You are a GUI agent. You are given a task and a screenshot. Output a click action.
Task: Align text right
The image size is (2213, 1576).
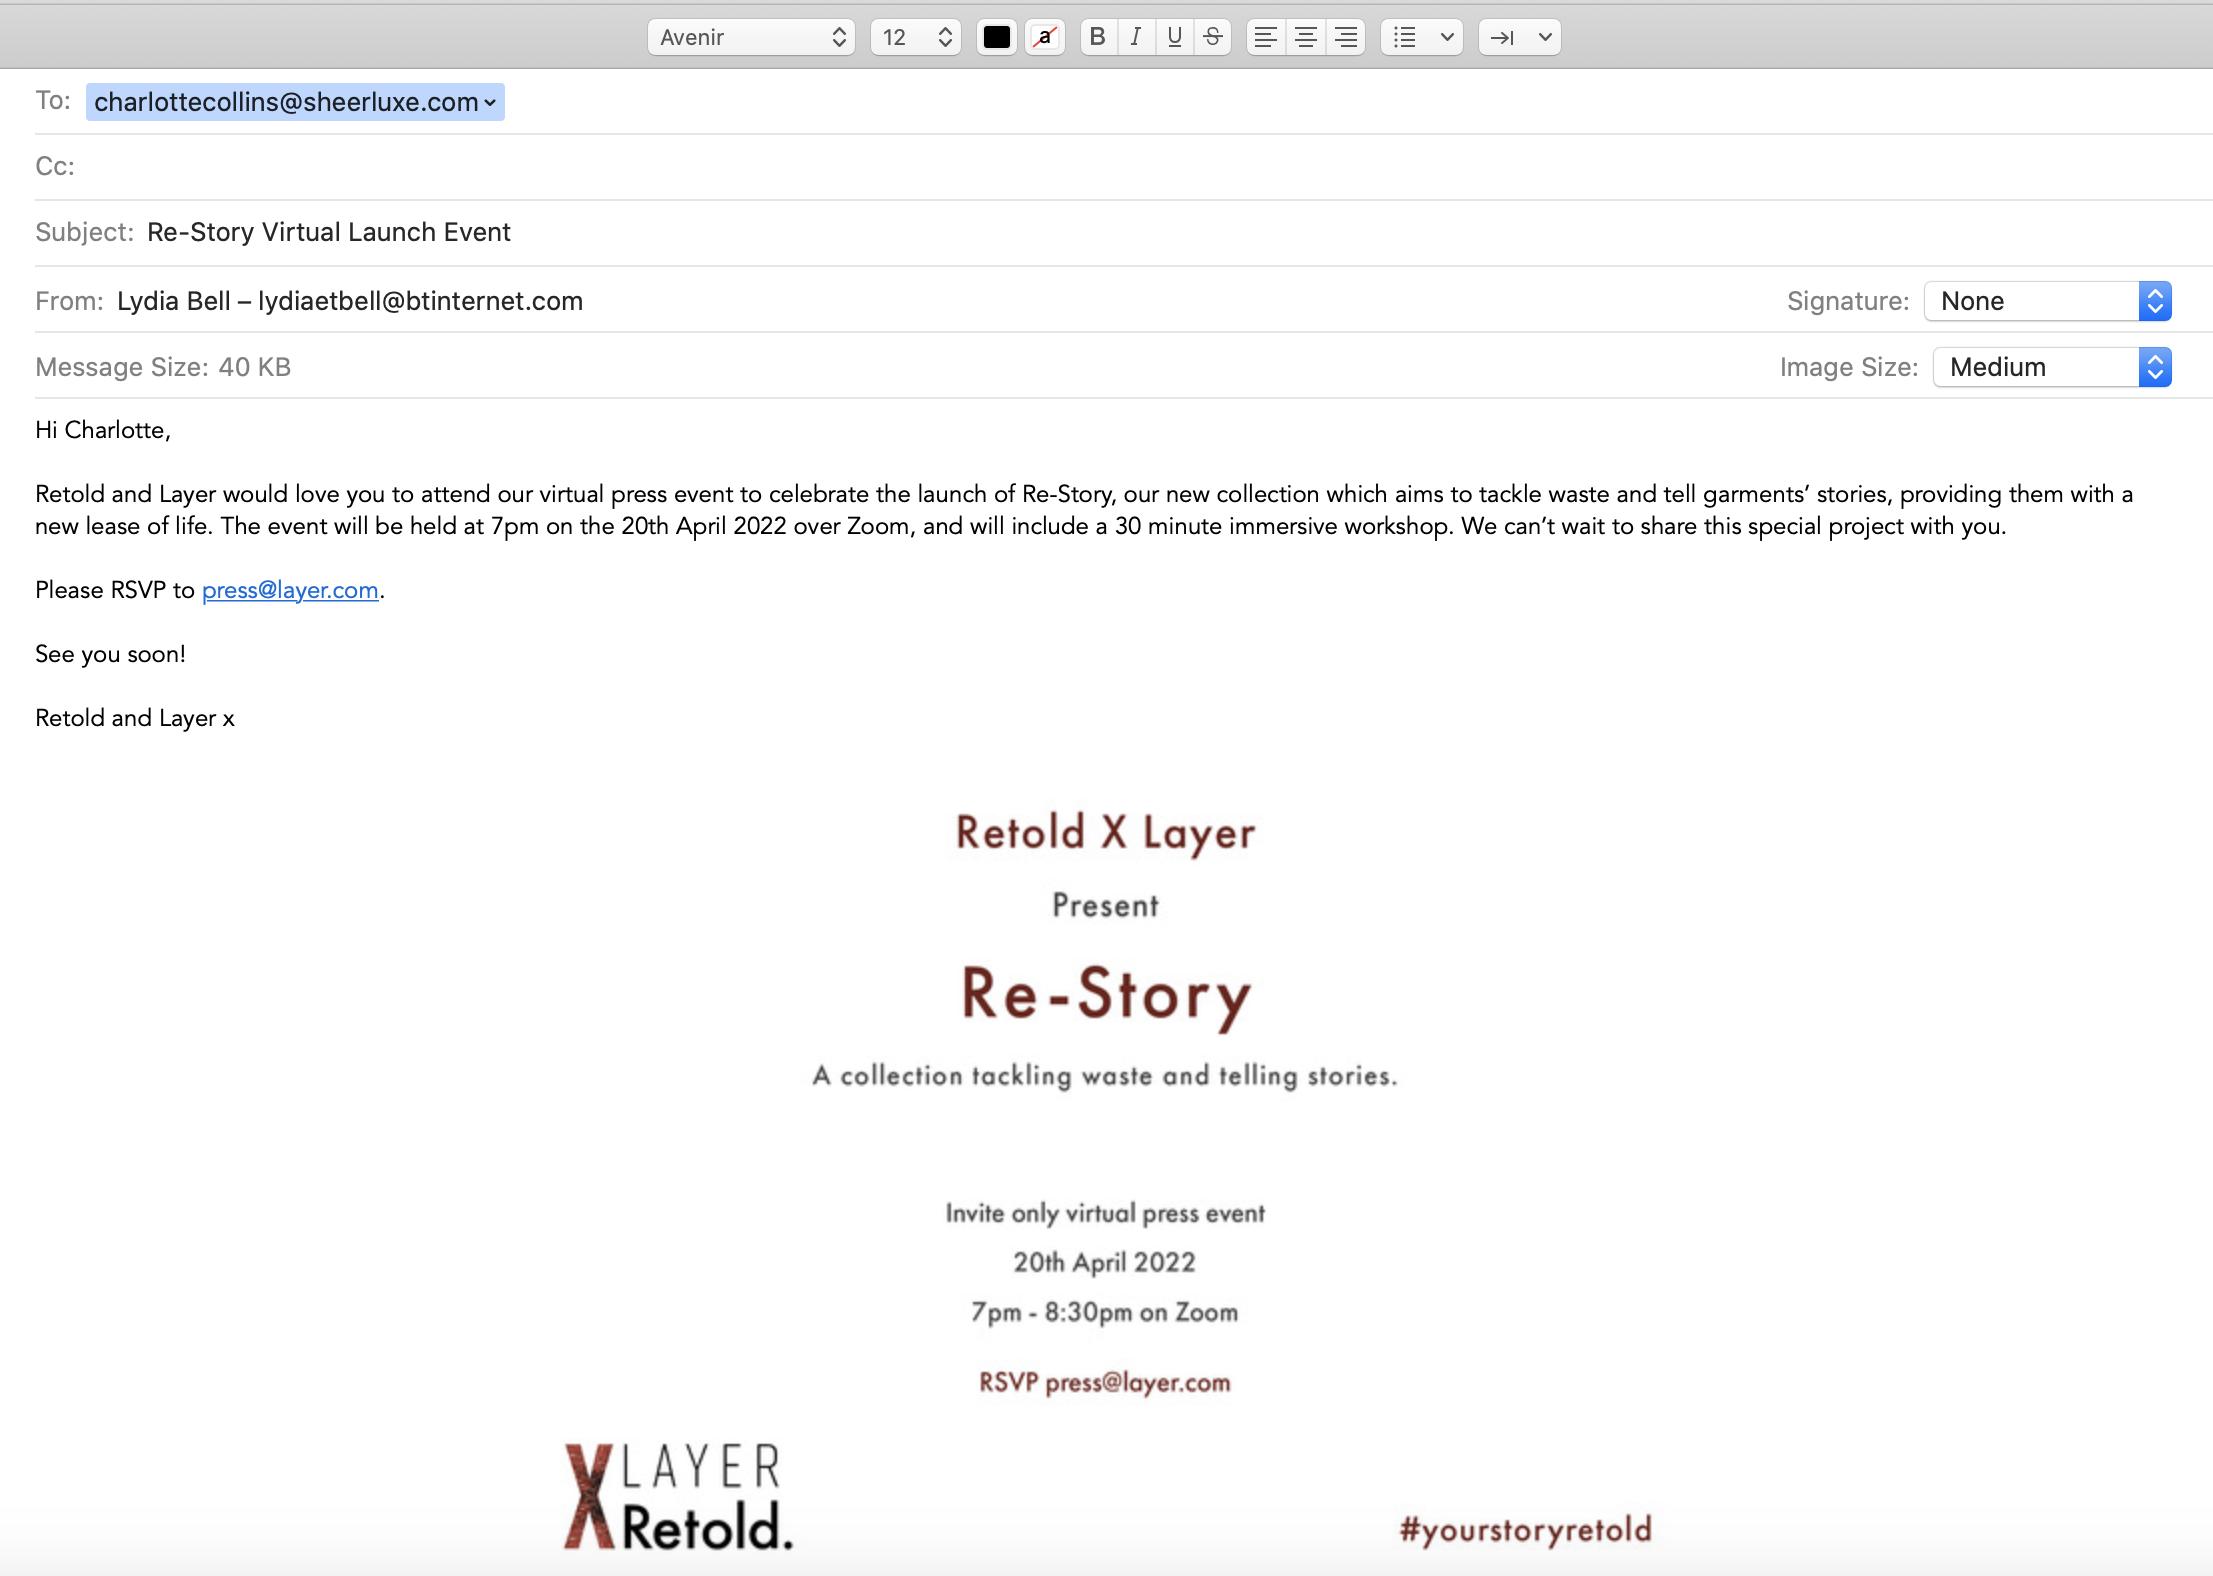click(x=1346, y=37)
